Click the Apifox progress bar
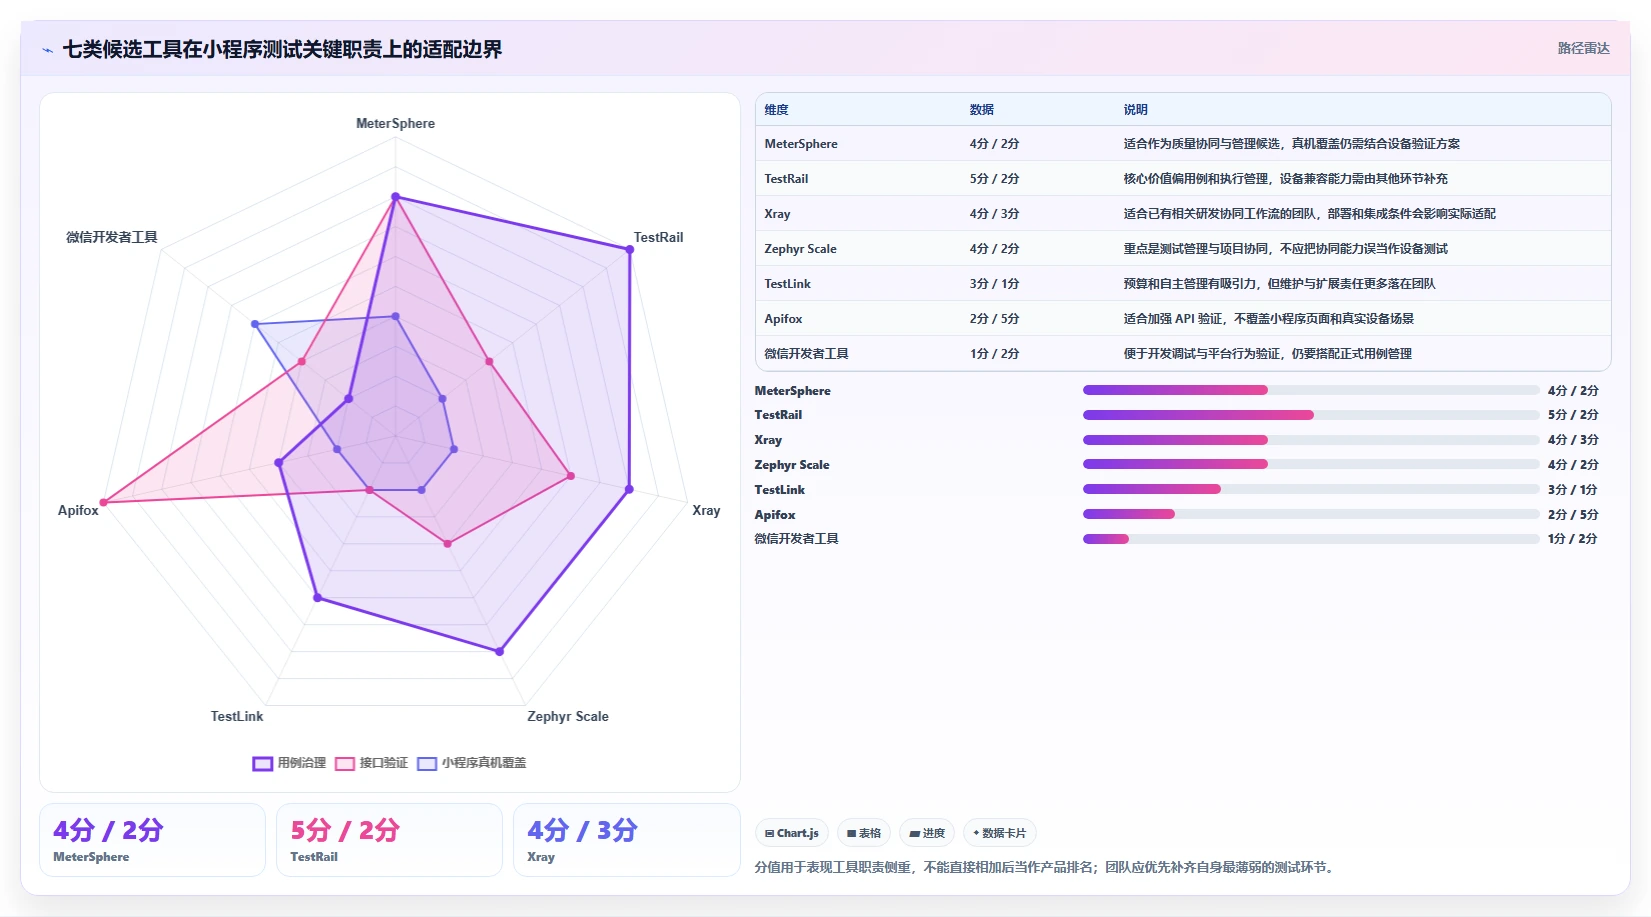The height and width of the screenshot is (917, 1651). point(1311,514)
